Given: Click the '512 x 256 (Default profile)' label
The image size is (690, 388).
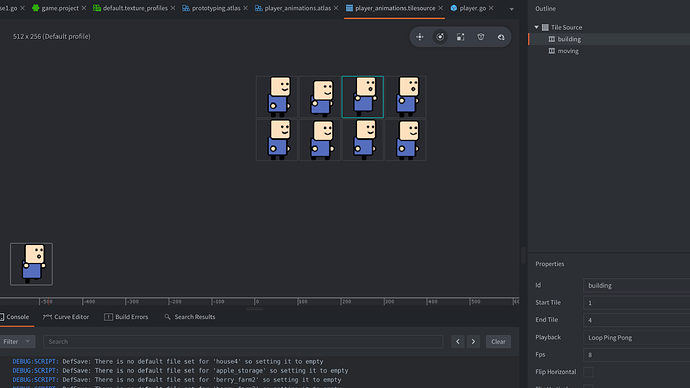Looking at the screenshot, I should [x=51, y=37].
